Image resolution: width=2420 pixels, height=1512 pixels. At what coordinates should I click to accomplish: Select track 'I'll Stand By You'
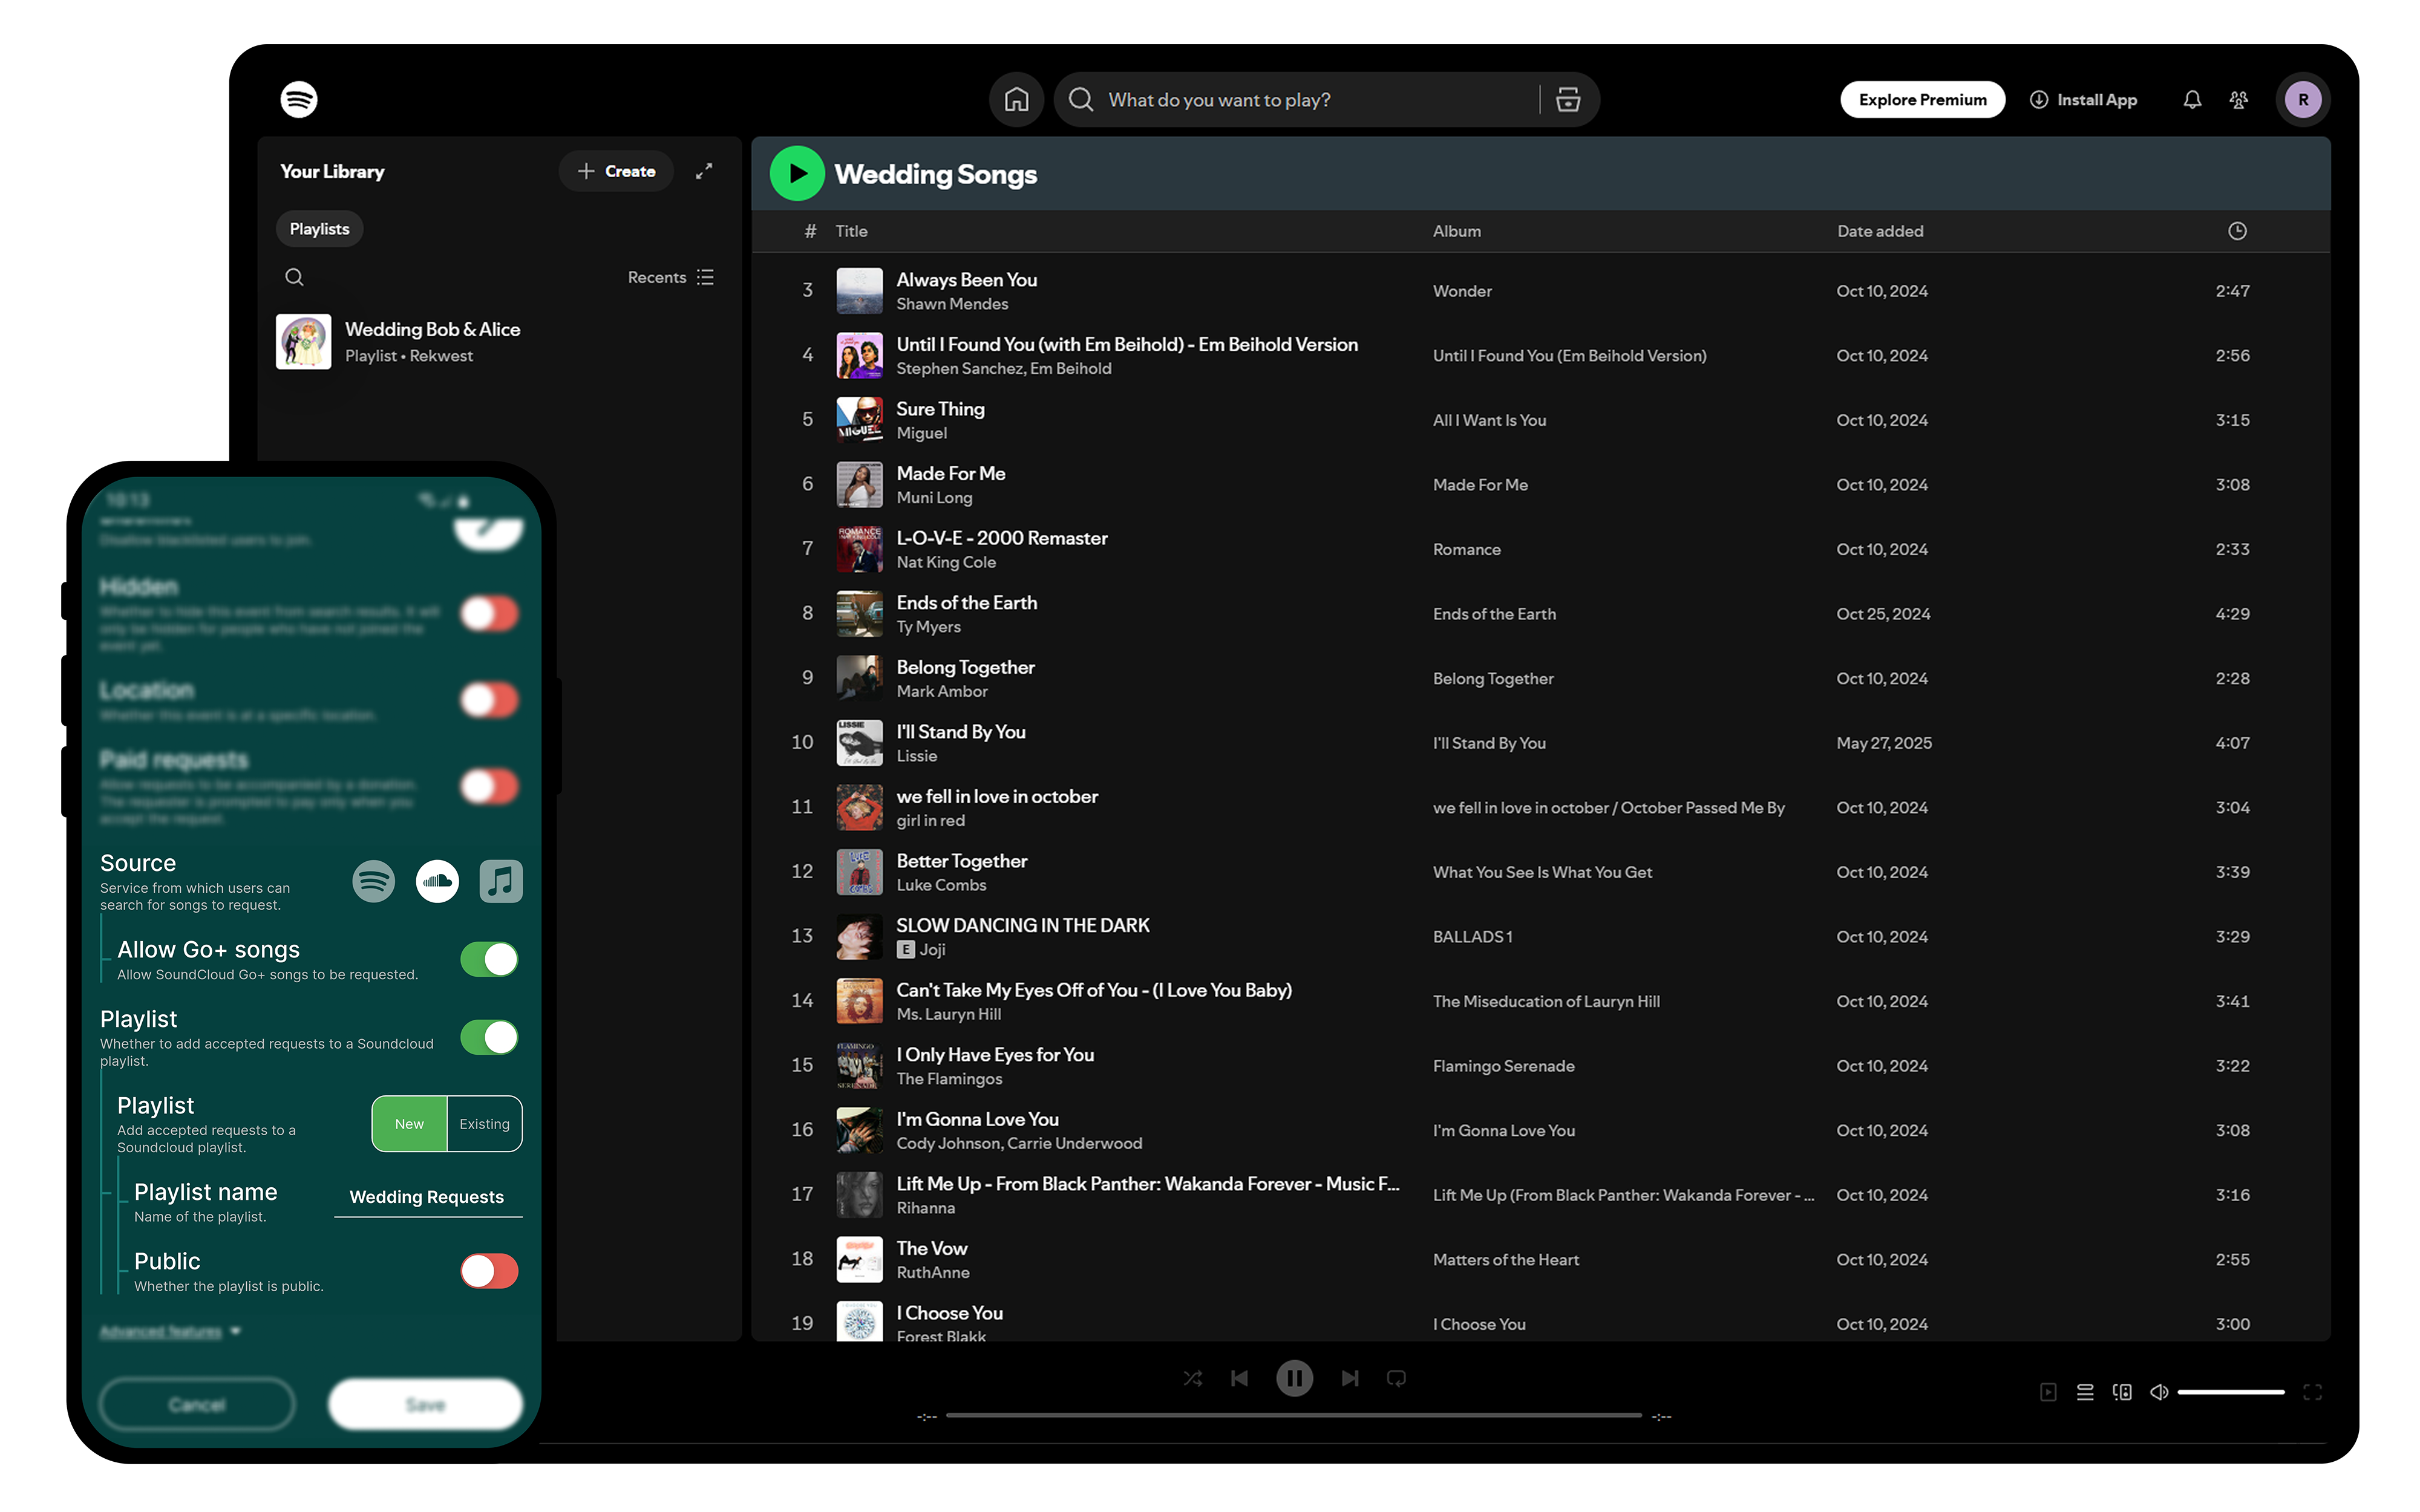coord(960,732)
